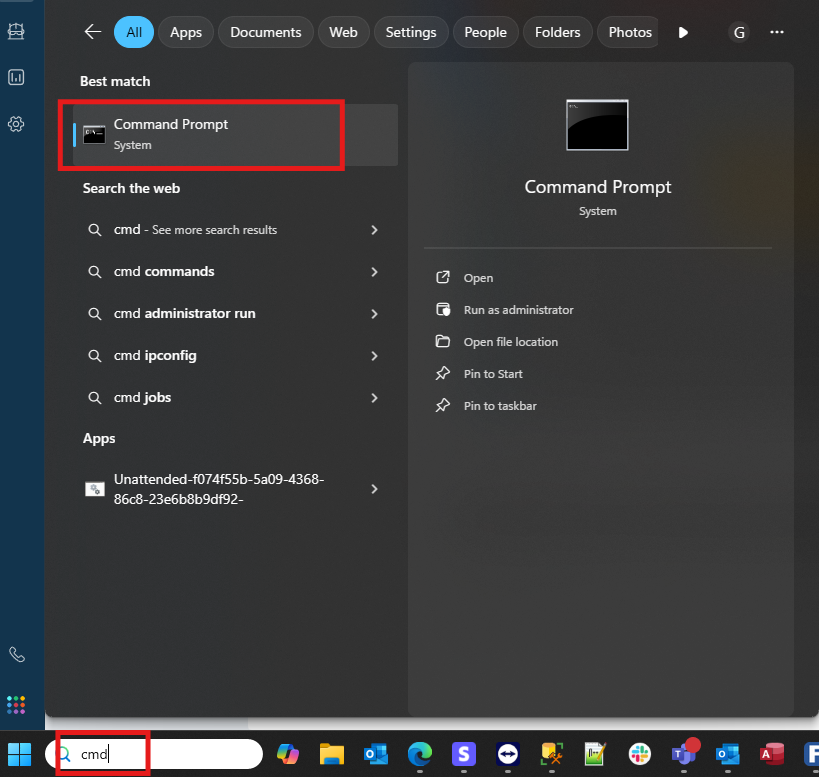819x777 pixels.
Task: Open the Folders filter tab
Action: coord(557,32)
